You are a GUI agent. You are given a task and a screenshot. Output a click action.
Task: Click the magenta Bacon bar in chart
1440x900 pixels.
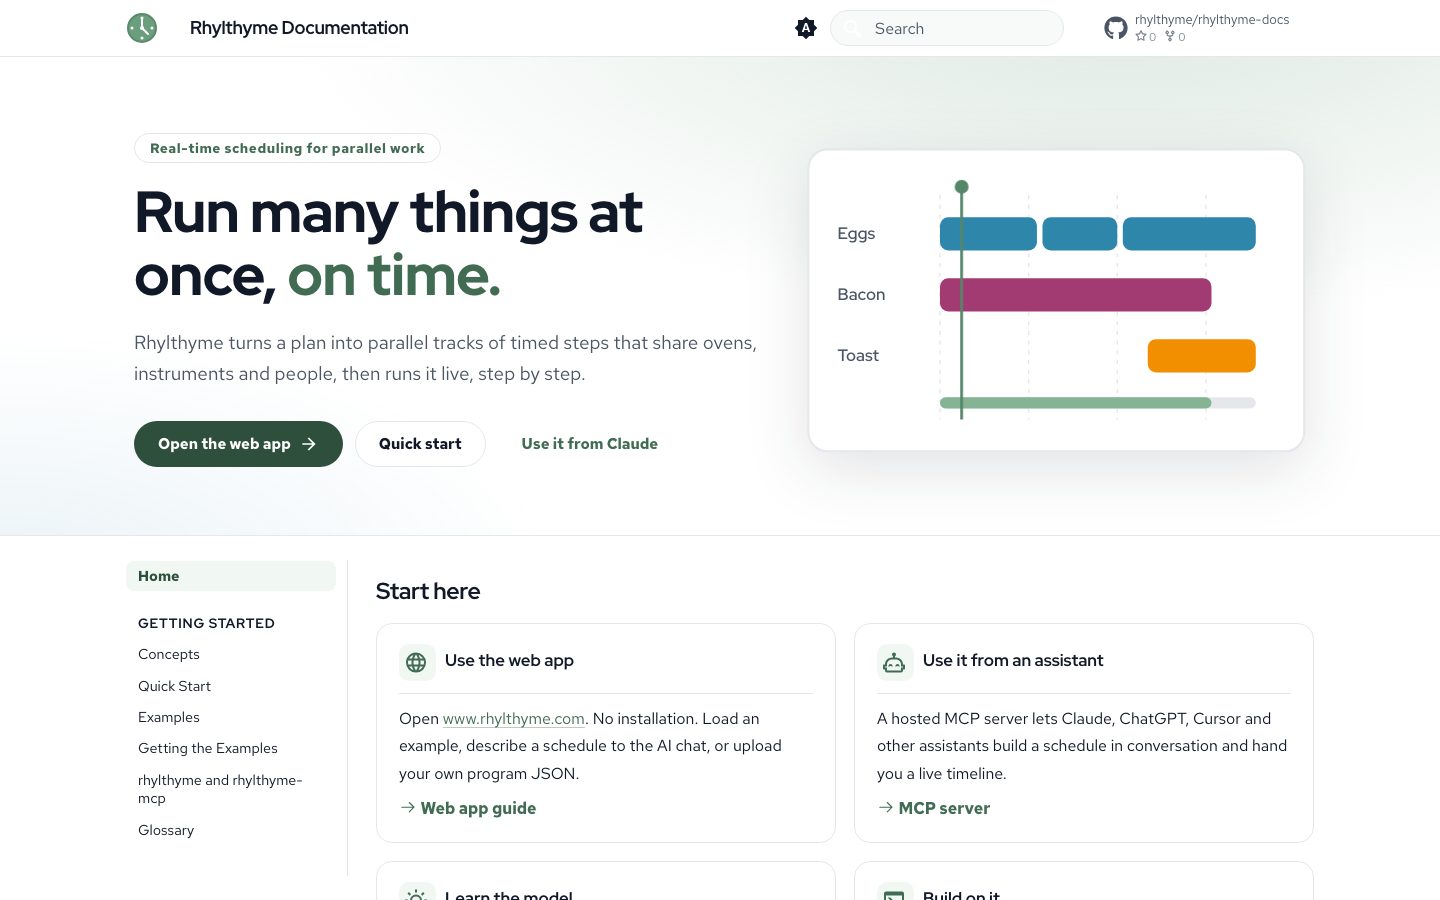pos(1076,295)
